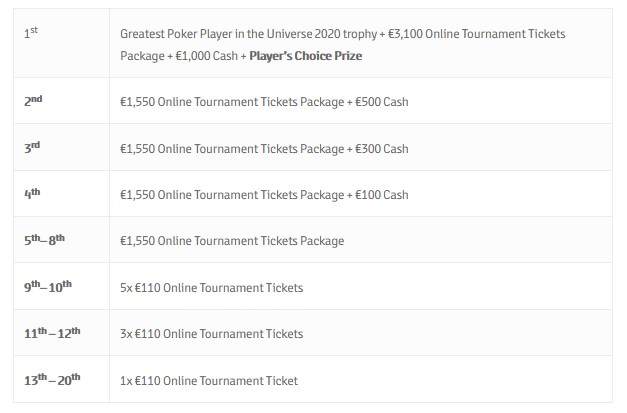Select the 3x €110 Online Tournament Tickets text
This screenshot has height=413, width=627.
(211, 334)
